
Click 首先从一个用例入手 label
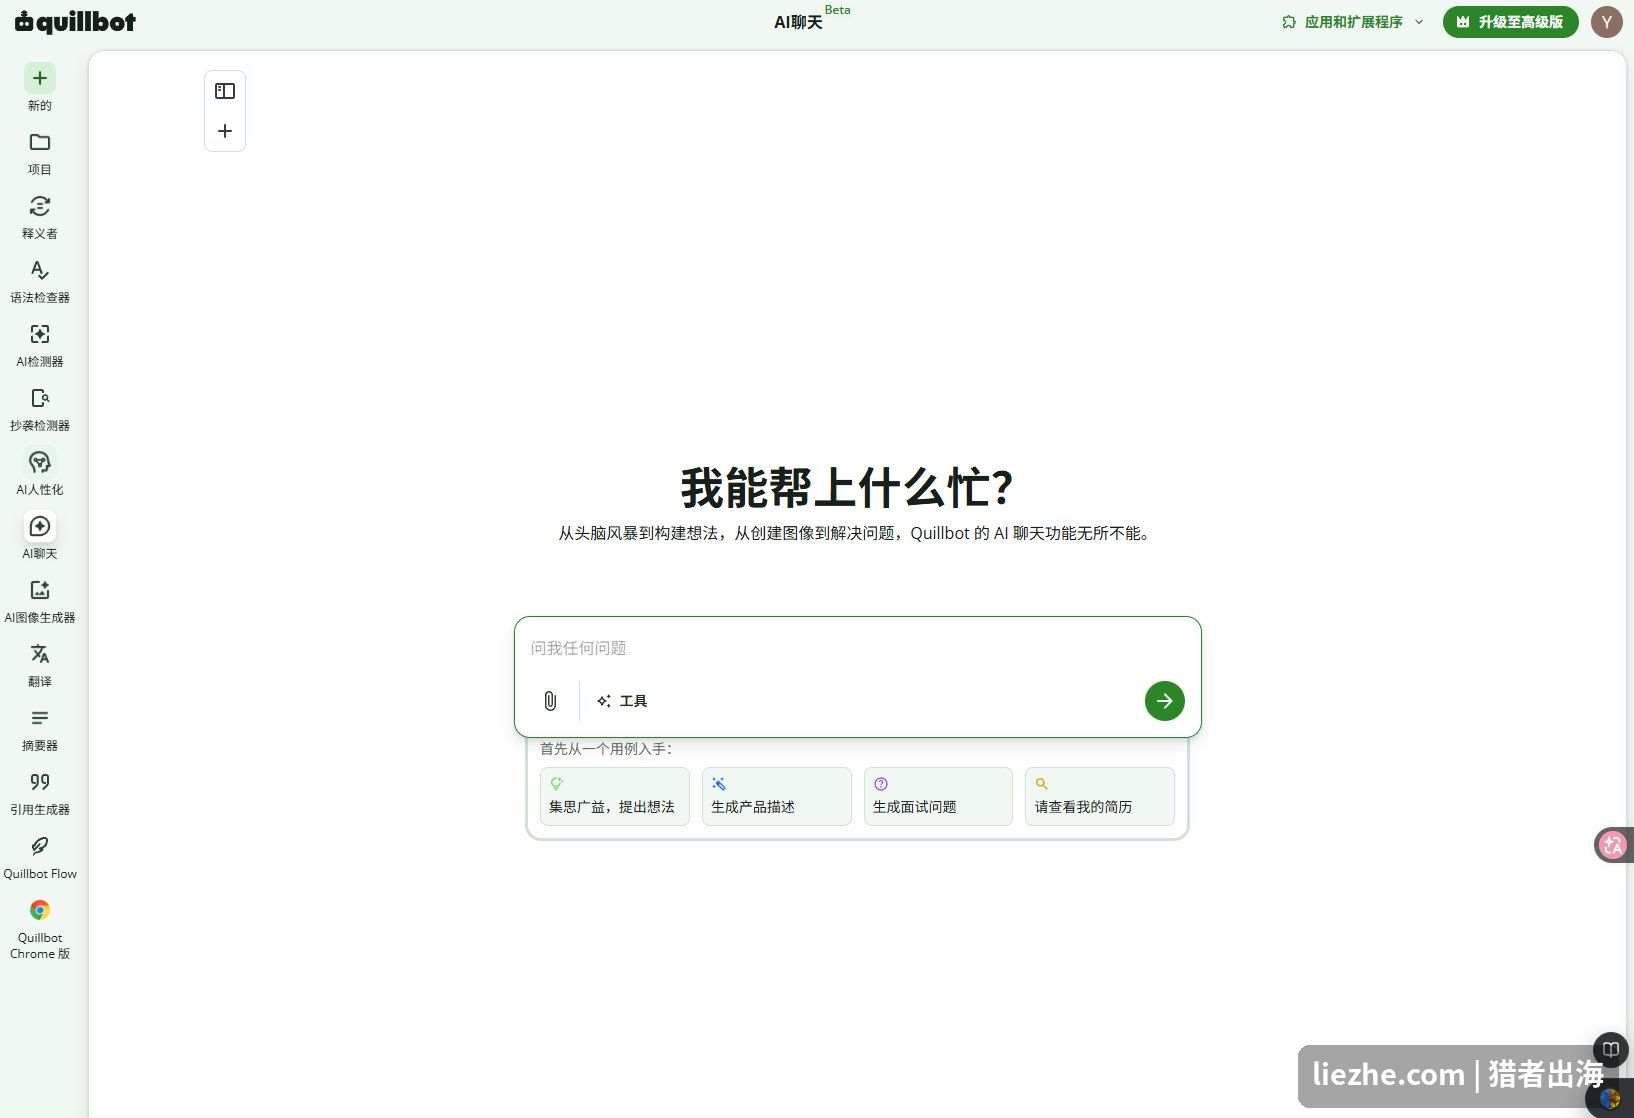coord(606,749)
